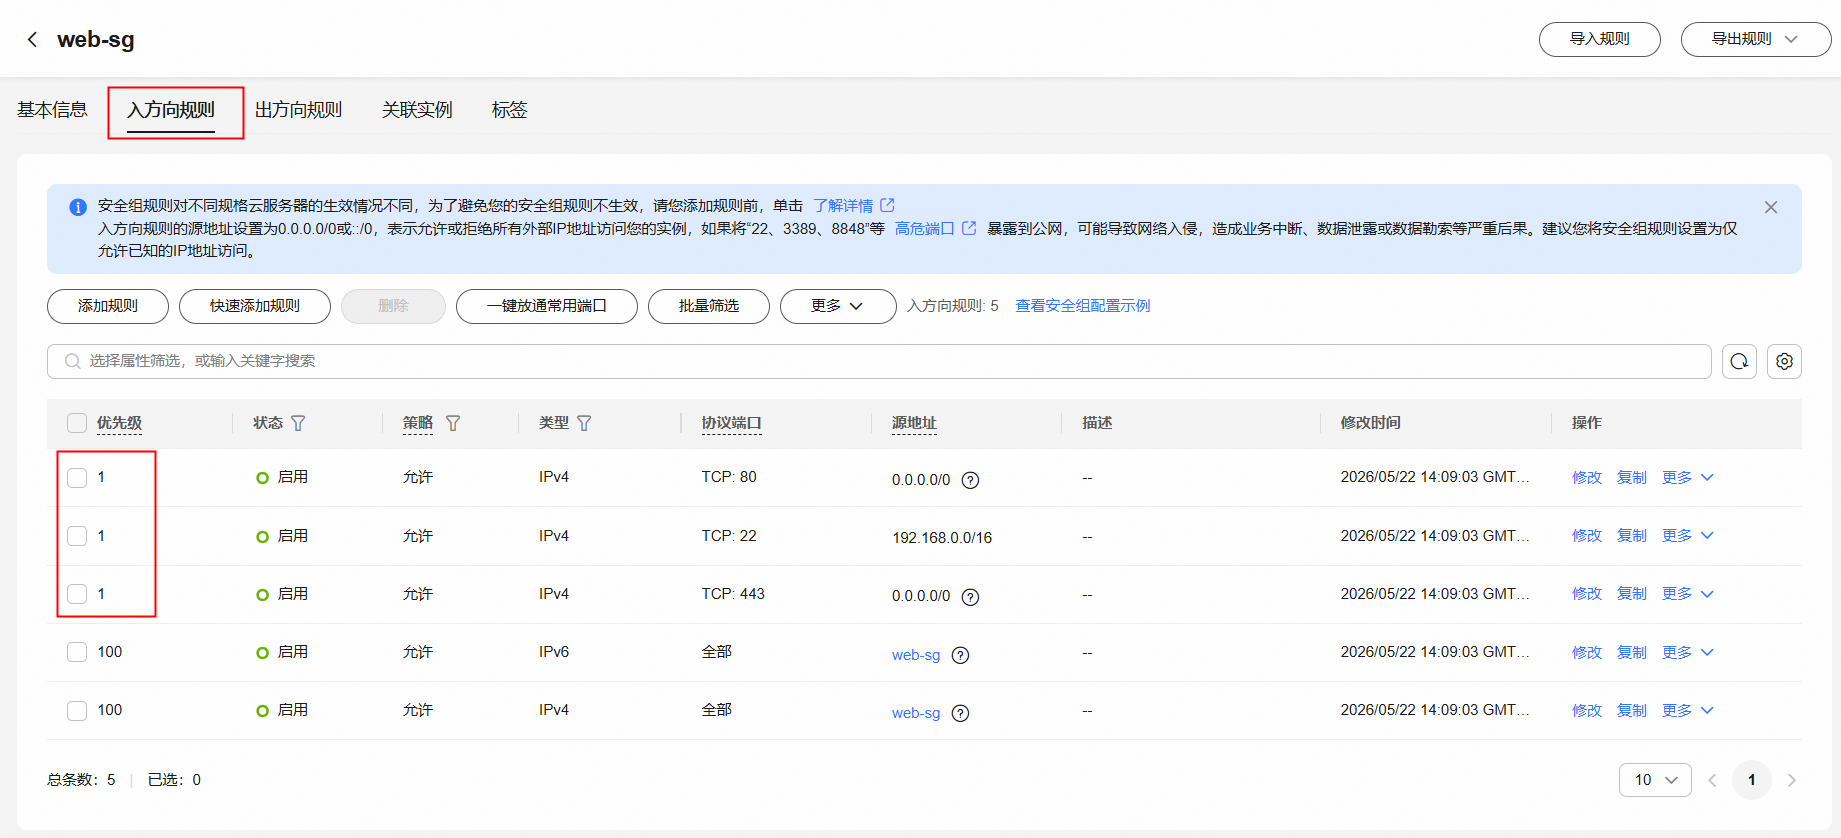Open the 高危端口 link
Screen dimensions: 1841x838
click(x=925, y=228)
